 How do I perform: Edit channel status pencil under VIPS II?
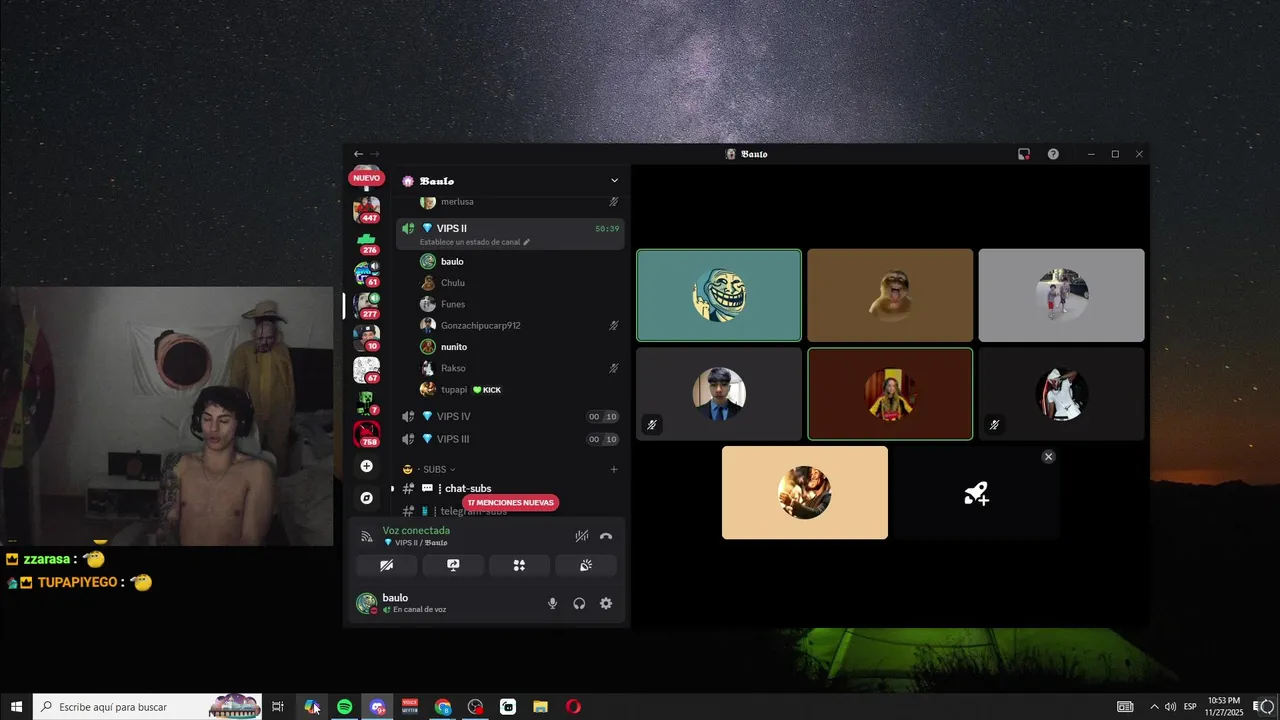pyautogui.click(x=526, y=242)
